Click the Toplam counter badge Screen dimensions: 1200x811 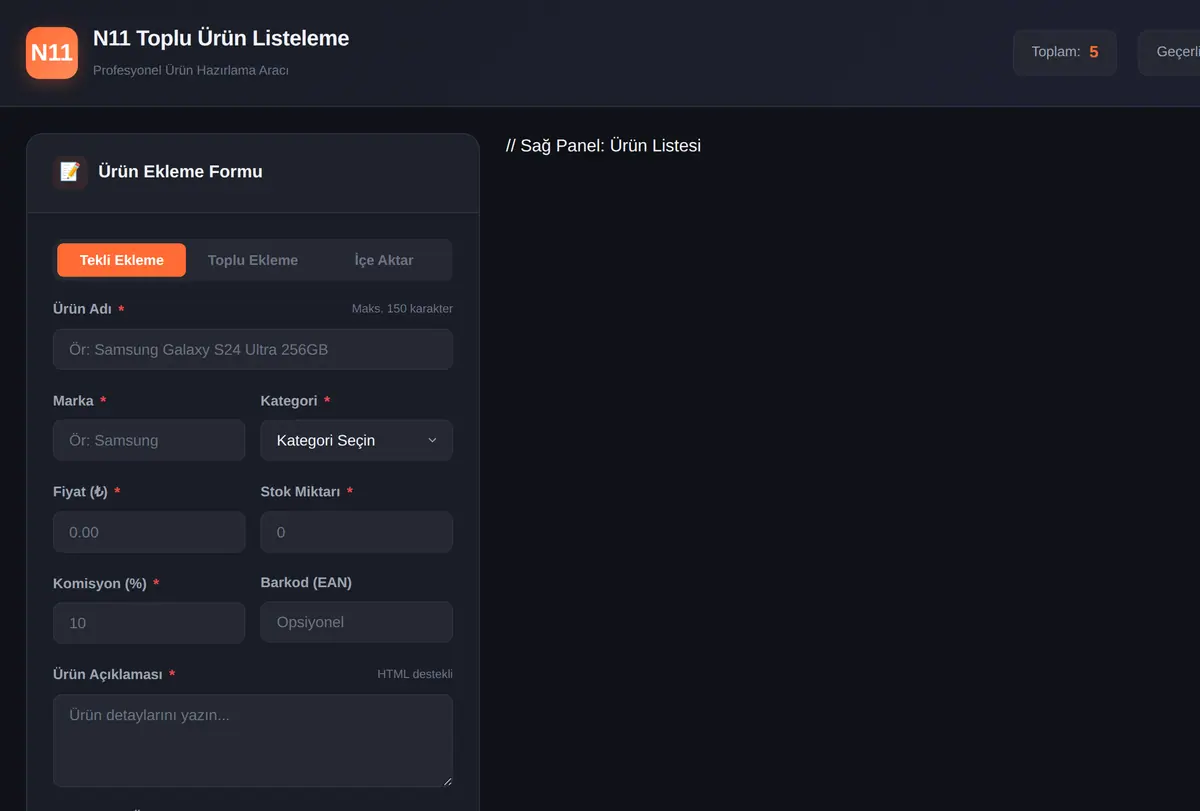click(x=1065, y=52)
